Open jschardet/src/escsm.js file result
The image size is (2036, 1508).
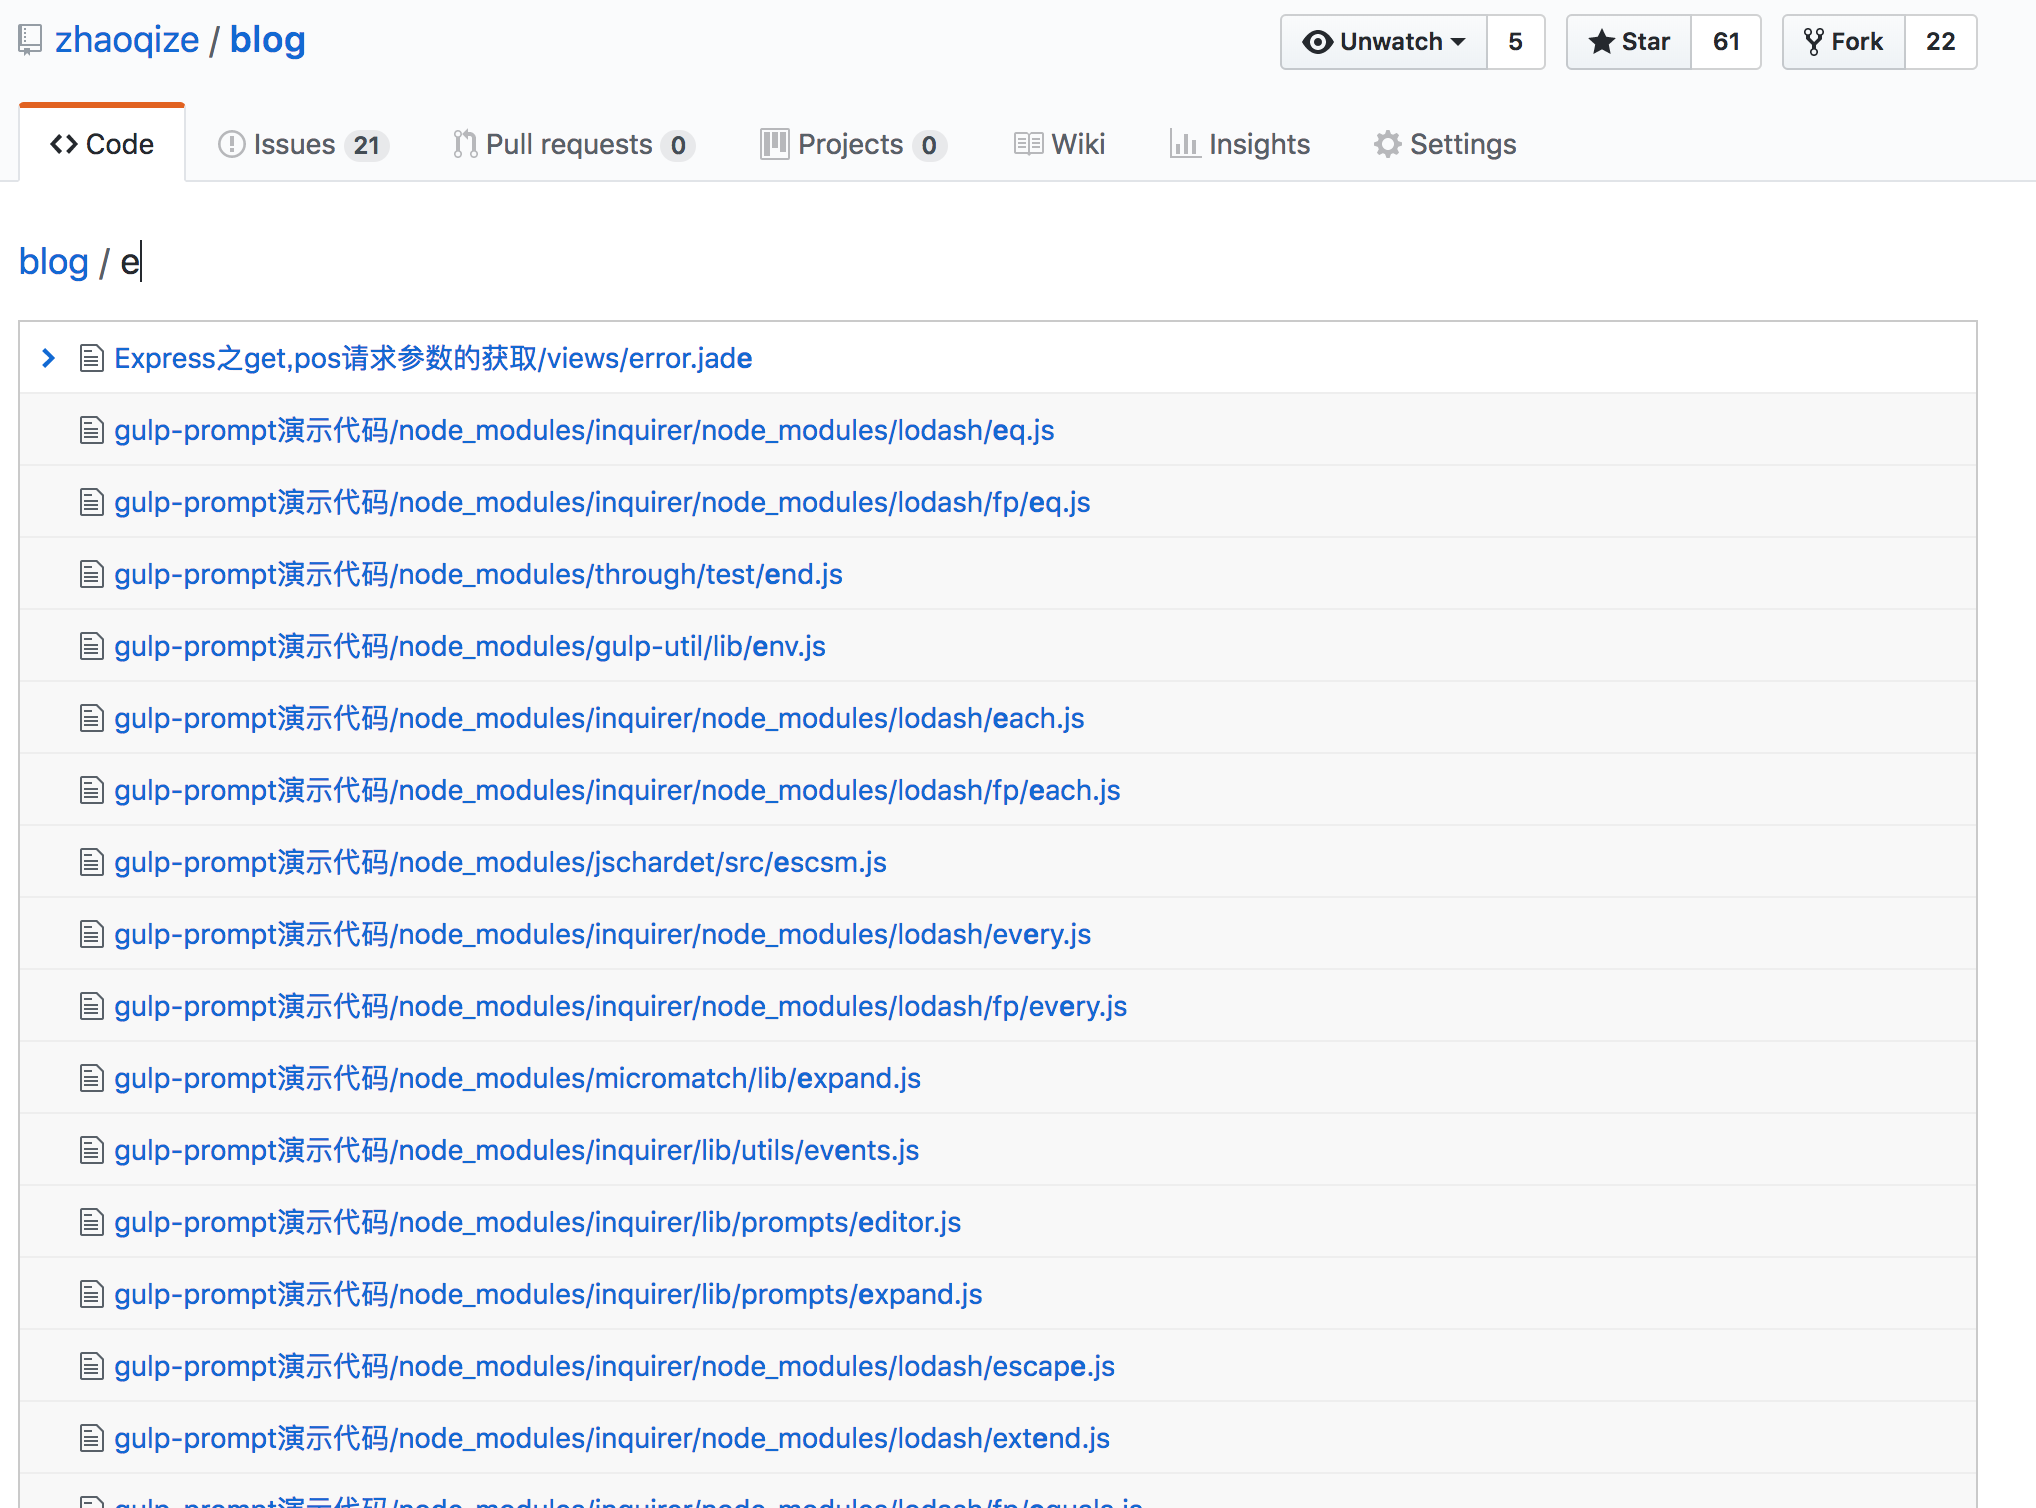(x=500, y=862)
